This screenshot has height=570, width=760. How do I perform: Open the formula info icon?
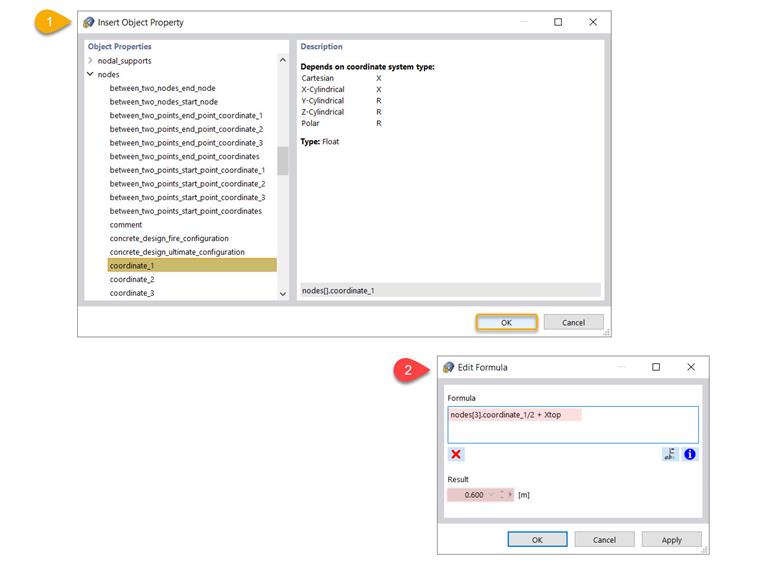pos(690,454)
